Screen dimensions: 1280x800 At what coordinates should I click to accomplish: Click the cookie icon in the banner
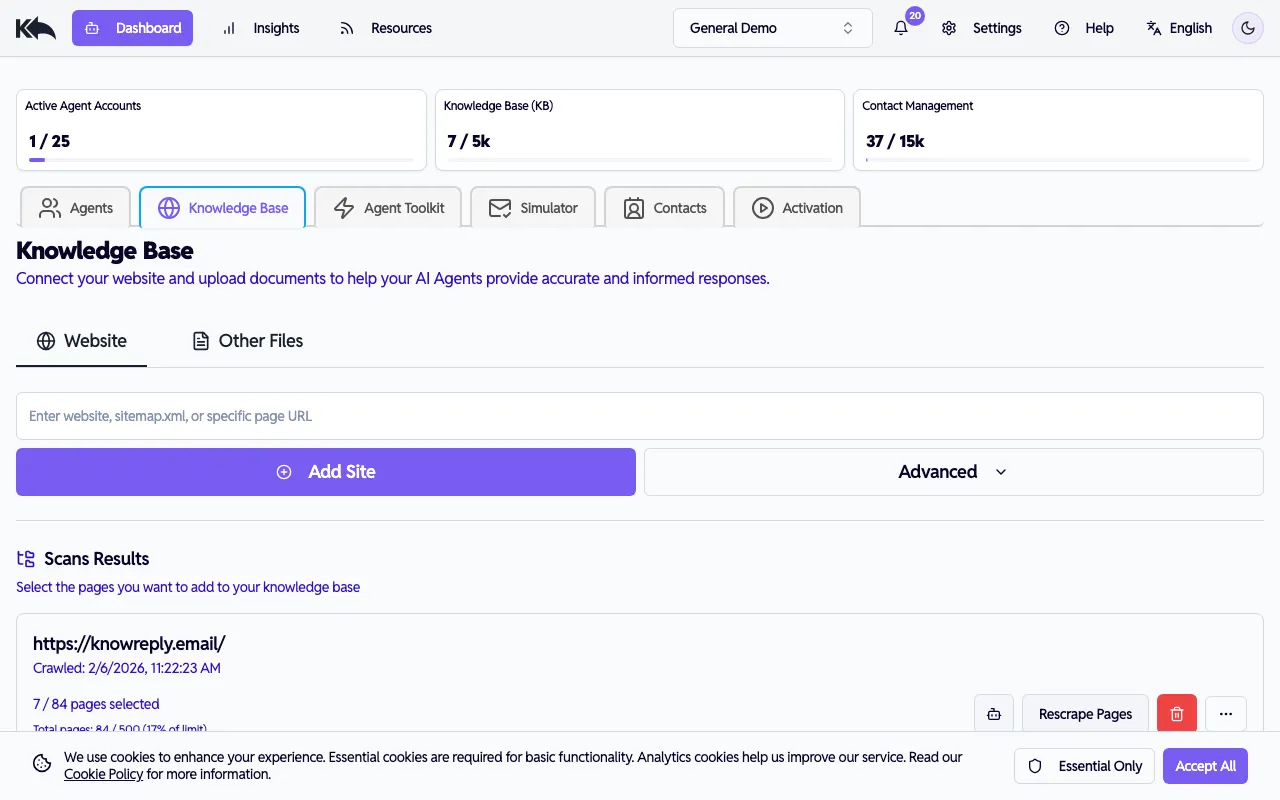point(41,763)
